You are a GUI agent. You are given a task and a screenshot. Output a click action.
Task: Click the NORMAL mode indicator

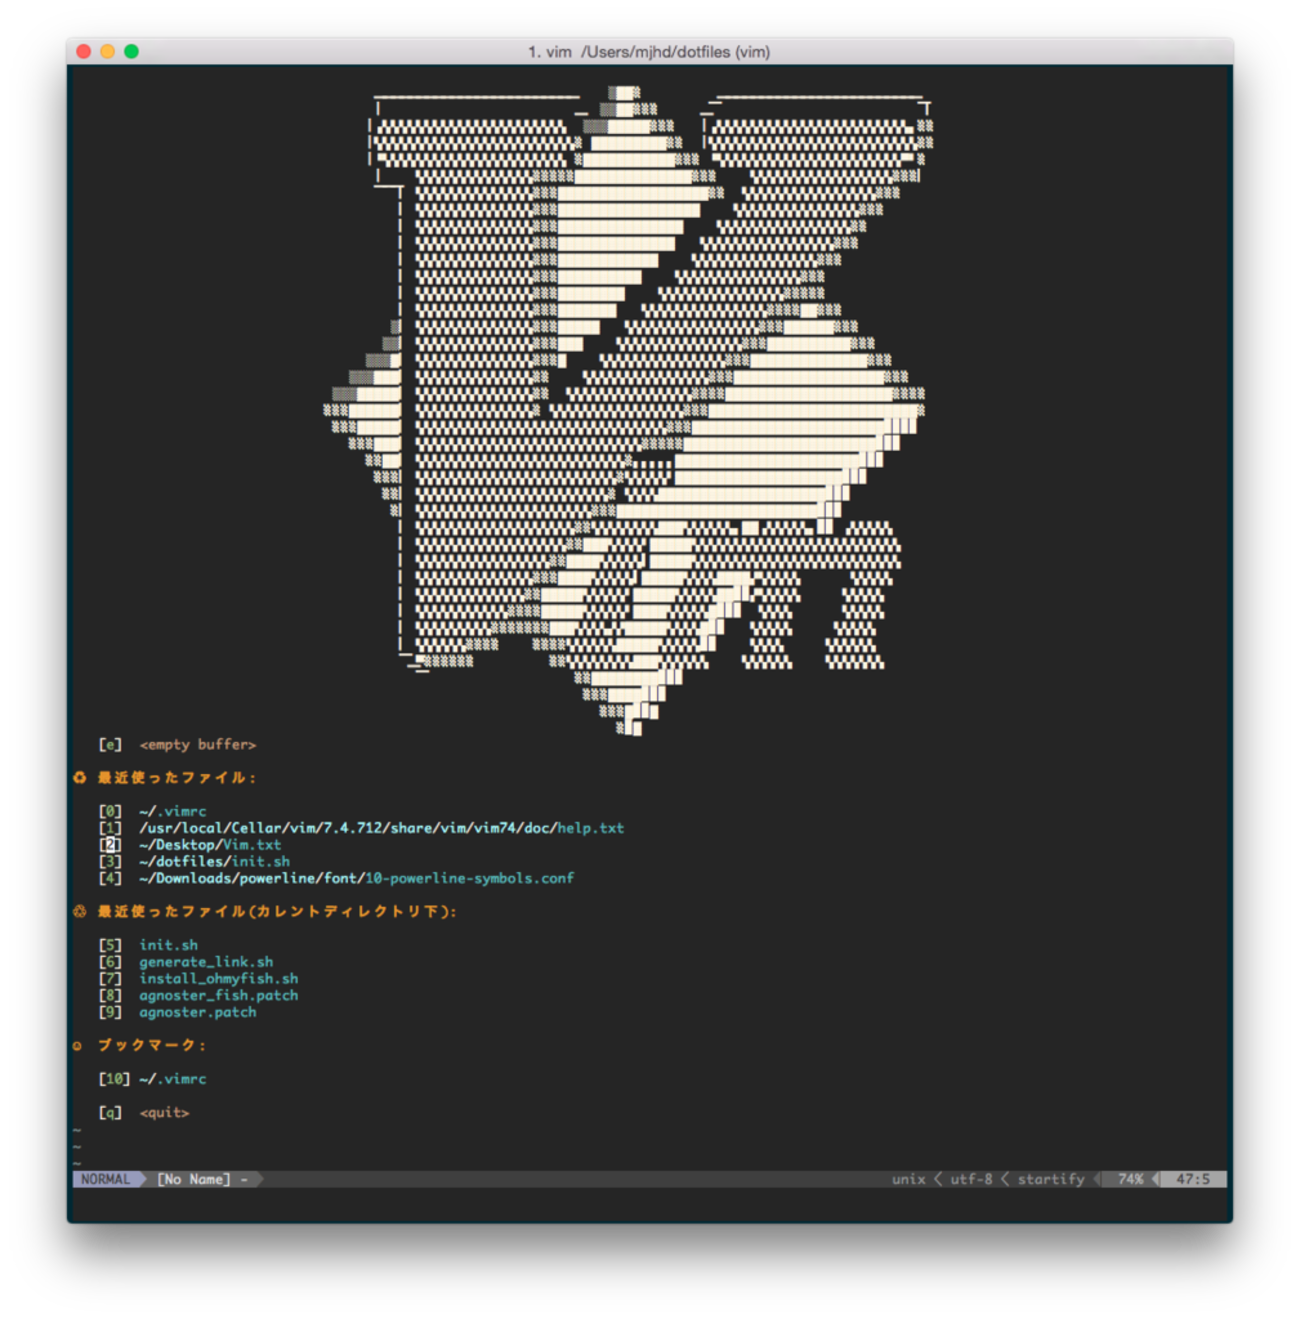coord(106,1179)
